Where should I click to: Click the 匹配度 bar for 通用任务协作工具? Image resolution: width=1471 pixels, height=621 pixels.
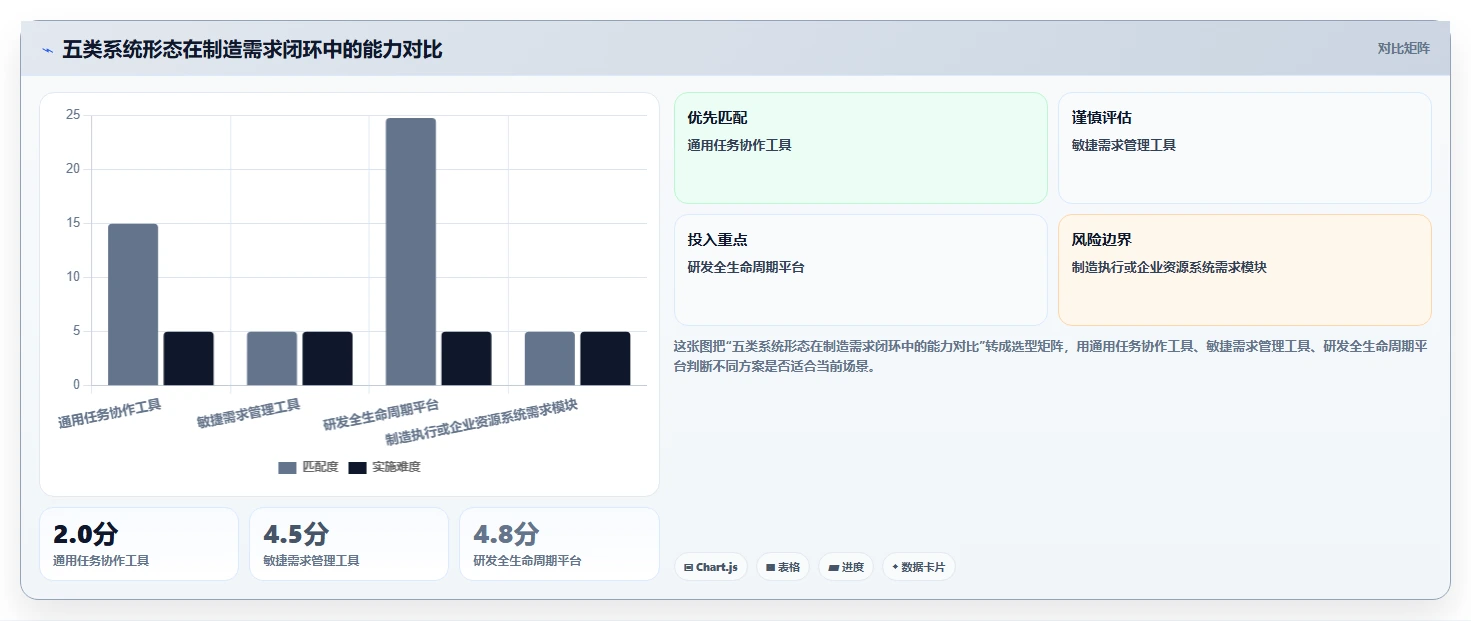[133, 304]
